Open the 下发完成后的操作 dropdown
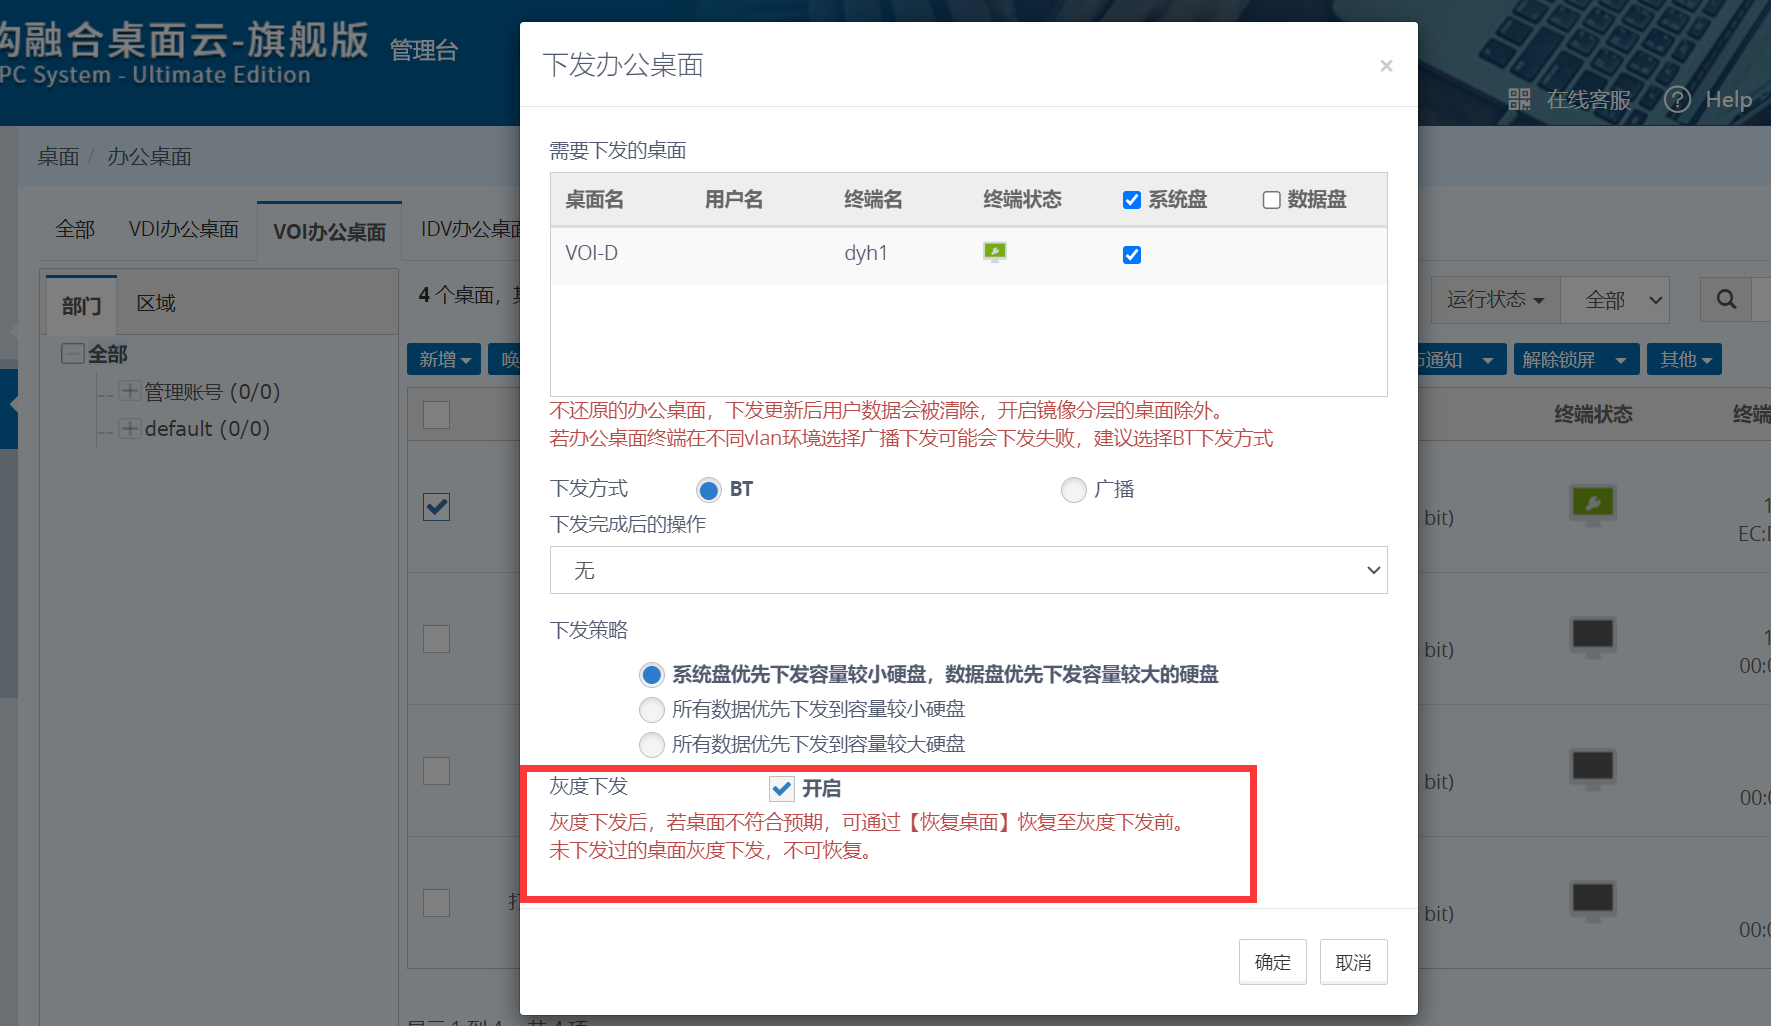Image resolution: width=1771 pixels, height=1026 pixels. pyautogui.click(x=968, y=570)
